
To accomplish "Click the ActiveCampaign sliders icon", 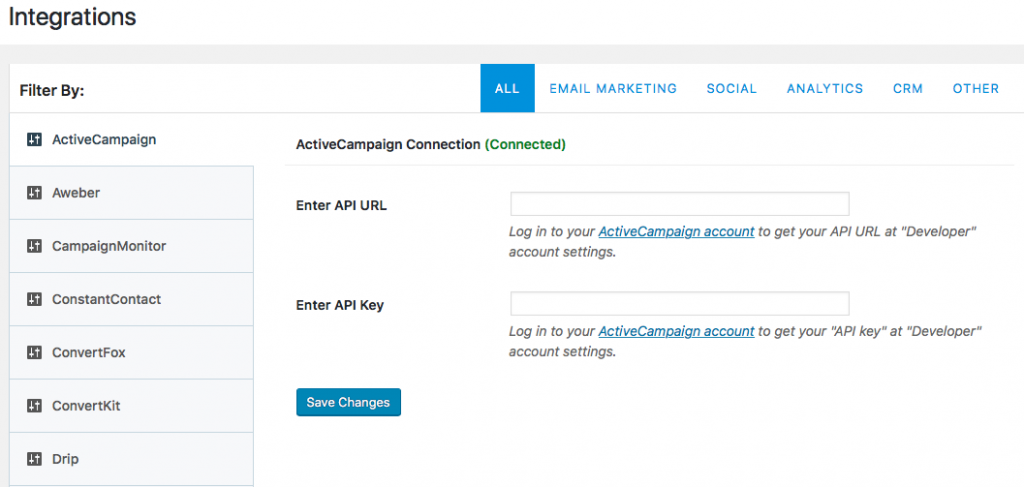I will pyautogui.click(x=34, y=139).
